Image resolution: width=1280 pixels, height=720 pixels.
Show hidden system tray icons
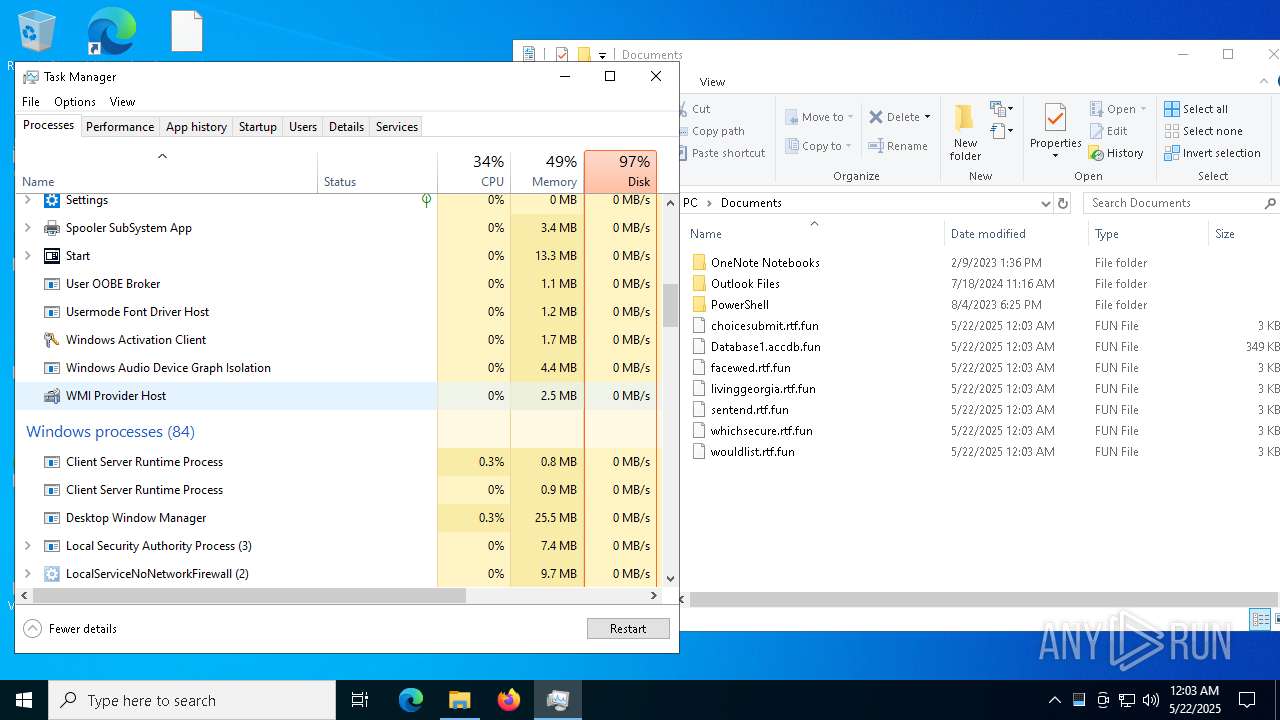point(1054,700)
